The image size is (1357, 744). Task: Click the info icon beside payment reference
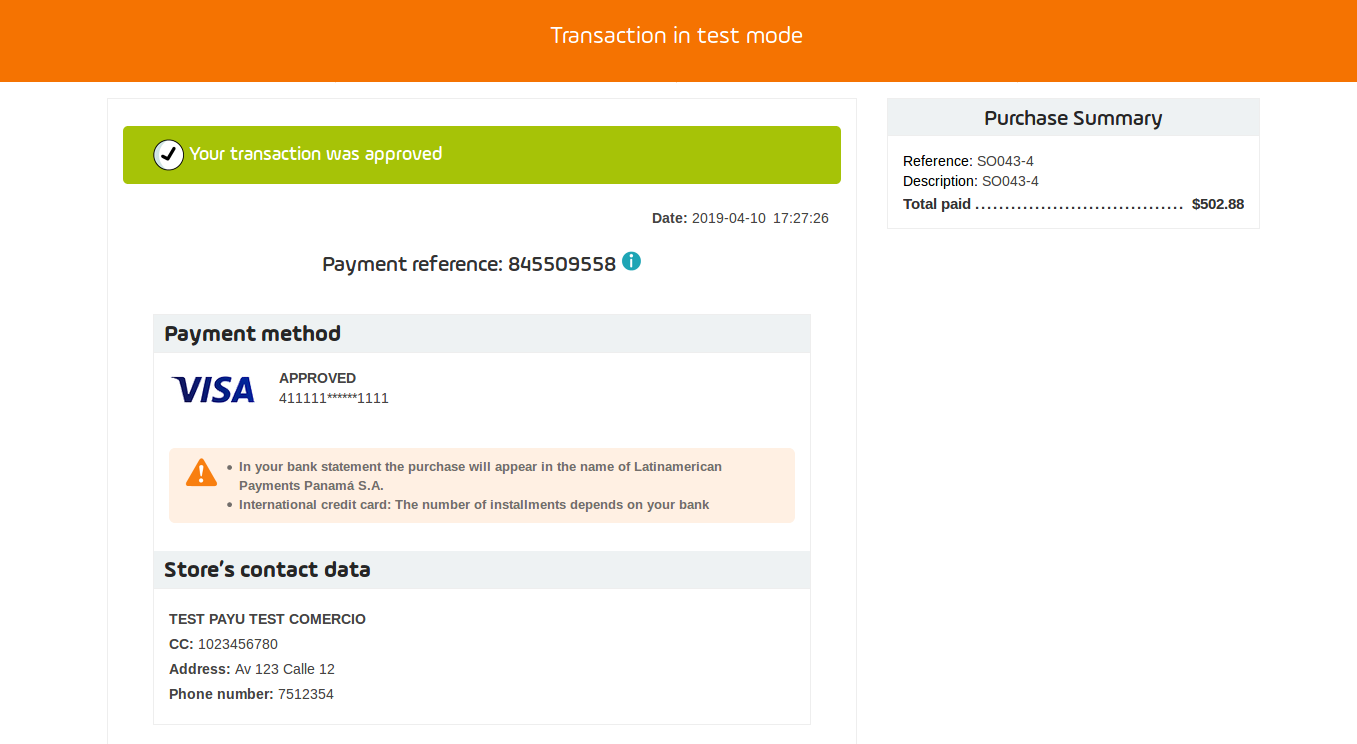pos(631,261)
